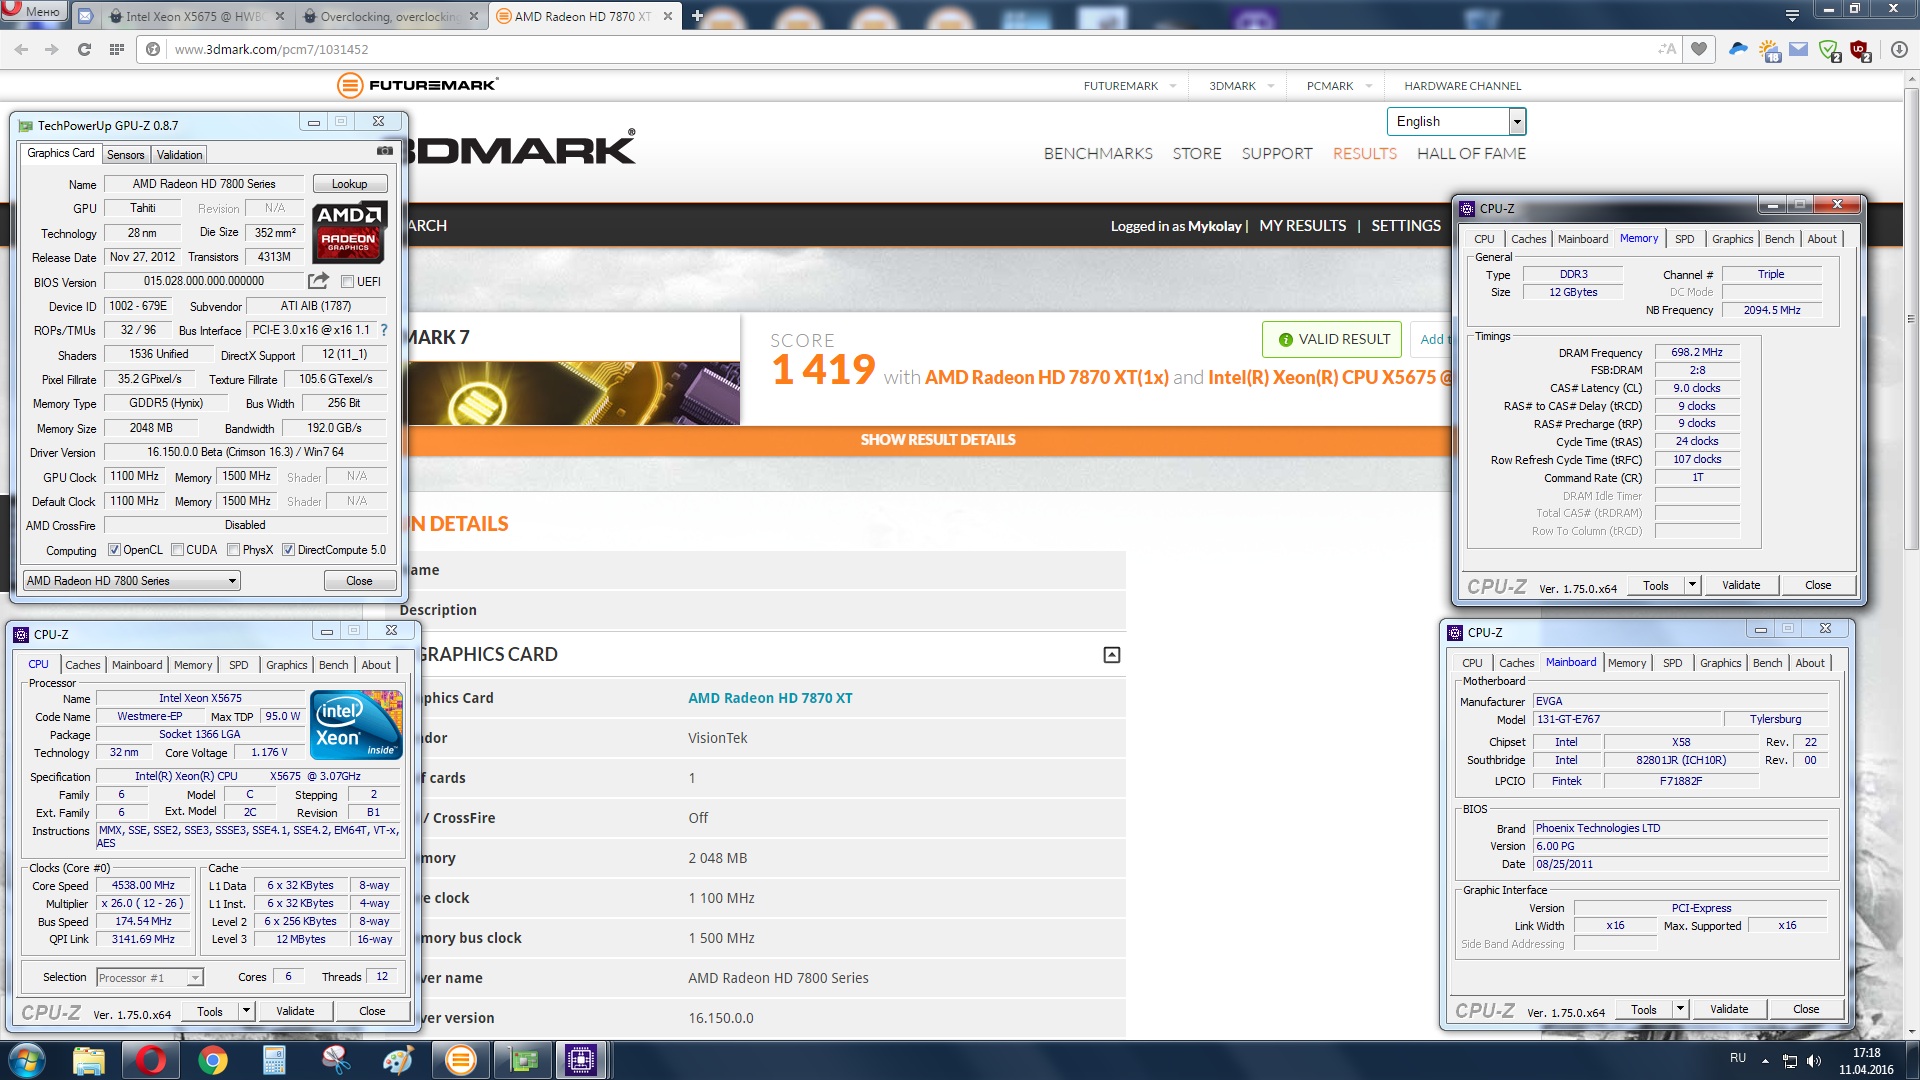Expand the FUTUREMARK top menu dropdown
Viewport: 1920px width, 1080px height.
tap(1173, 86)
